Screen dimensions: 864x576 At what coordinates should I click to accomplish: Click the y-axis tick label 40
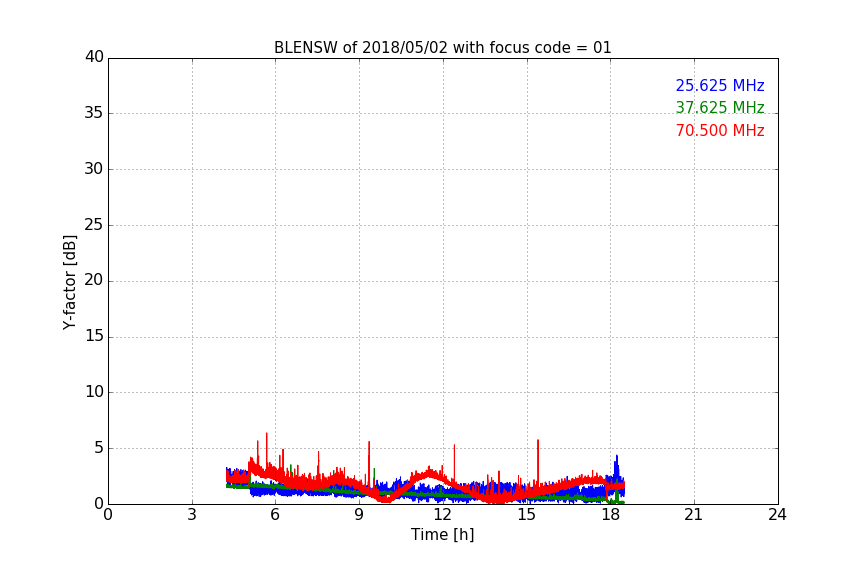[x=94, y=57]
